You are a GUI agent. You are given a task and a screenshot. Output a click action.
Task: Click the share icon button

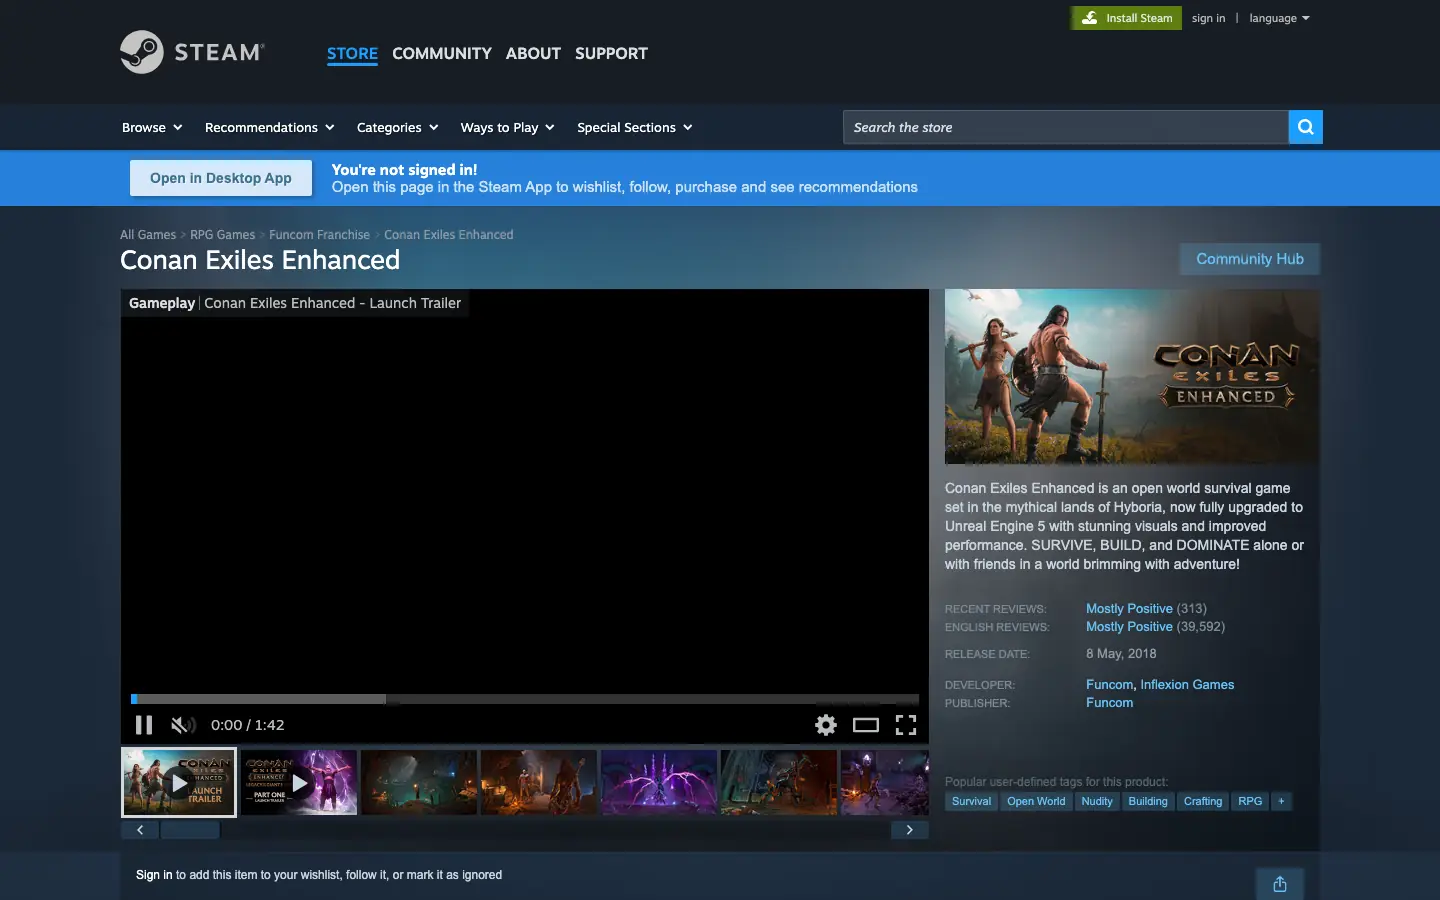point(1280,884)
